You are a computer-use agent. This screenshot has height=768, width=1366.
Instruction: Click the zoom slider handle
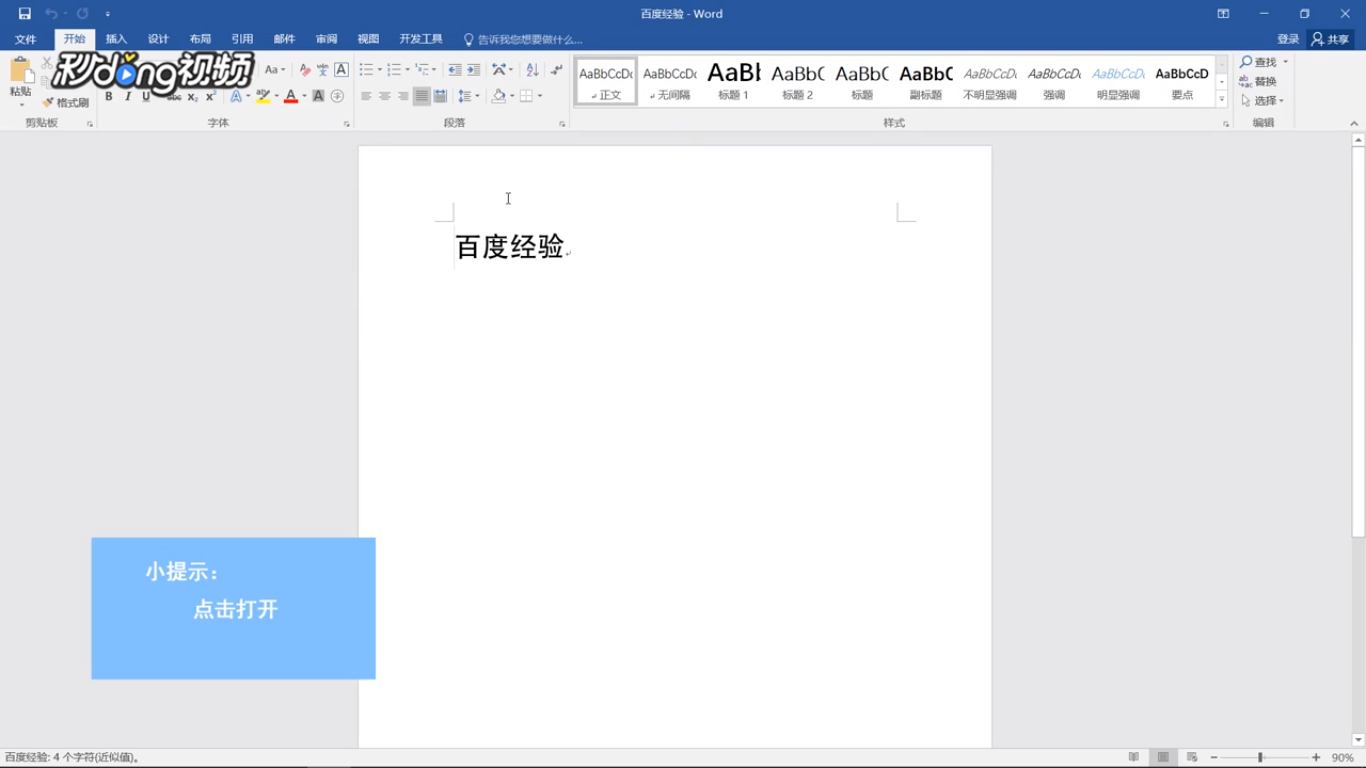[x=1260, y=758]
